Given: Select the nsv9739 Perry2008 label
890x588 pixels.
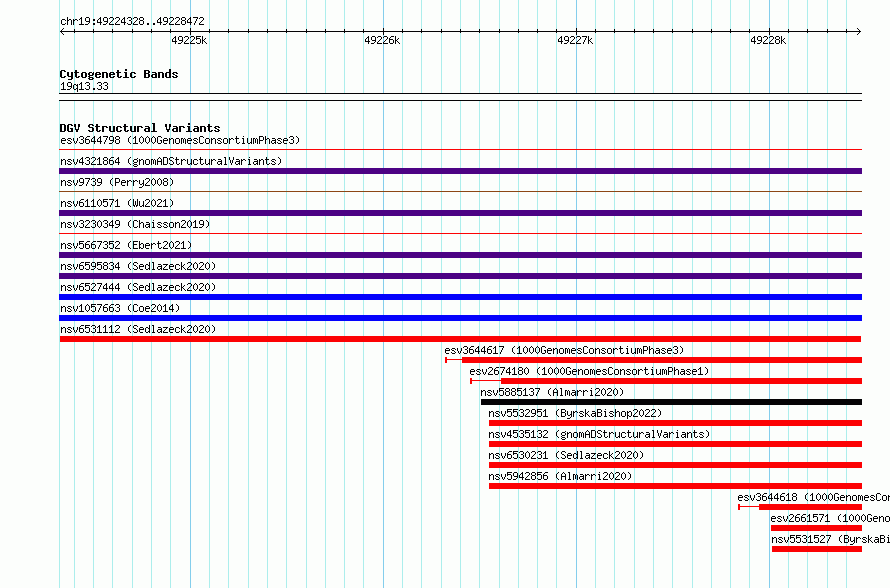Looking at the screenshot, I should 117,182.
